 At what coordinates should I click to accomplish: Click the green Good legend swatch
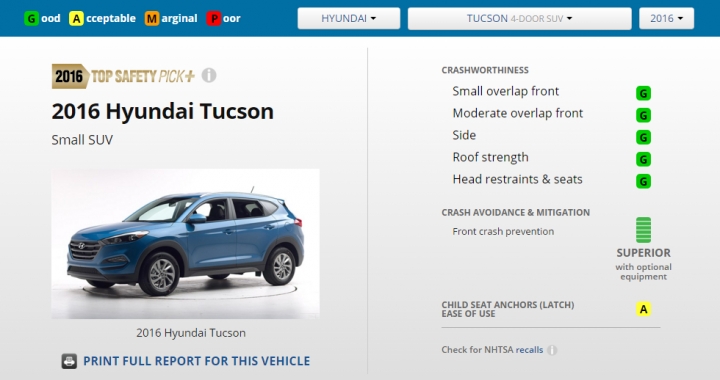31,18
